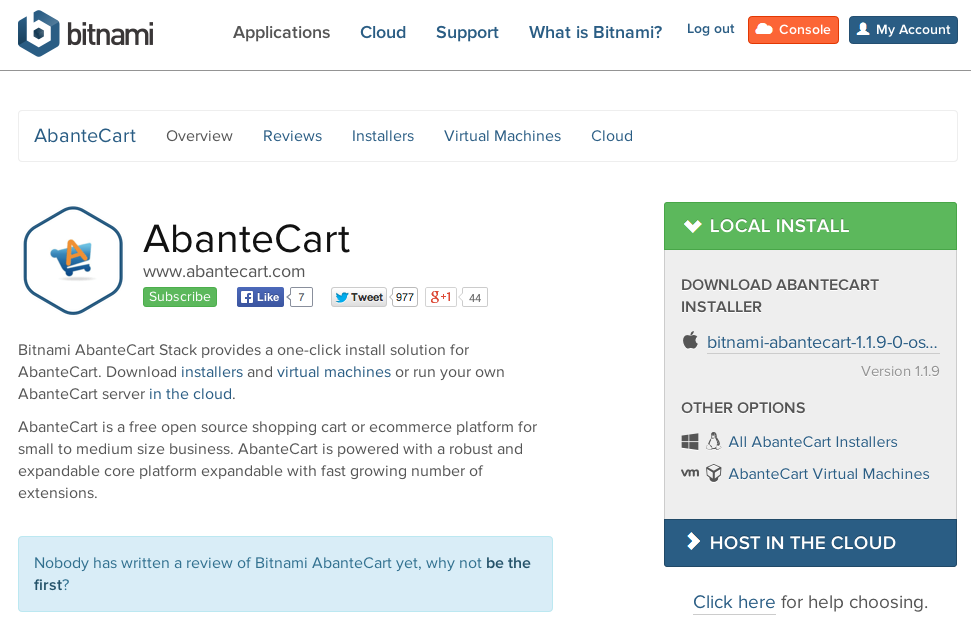This screenshot has height=624, width=971.
Task: Click the Facebook Like button
Action: pos(260,297)
